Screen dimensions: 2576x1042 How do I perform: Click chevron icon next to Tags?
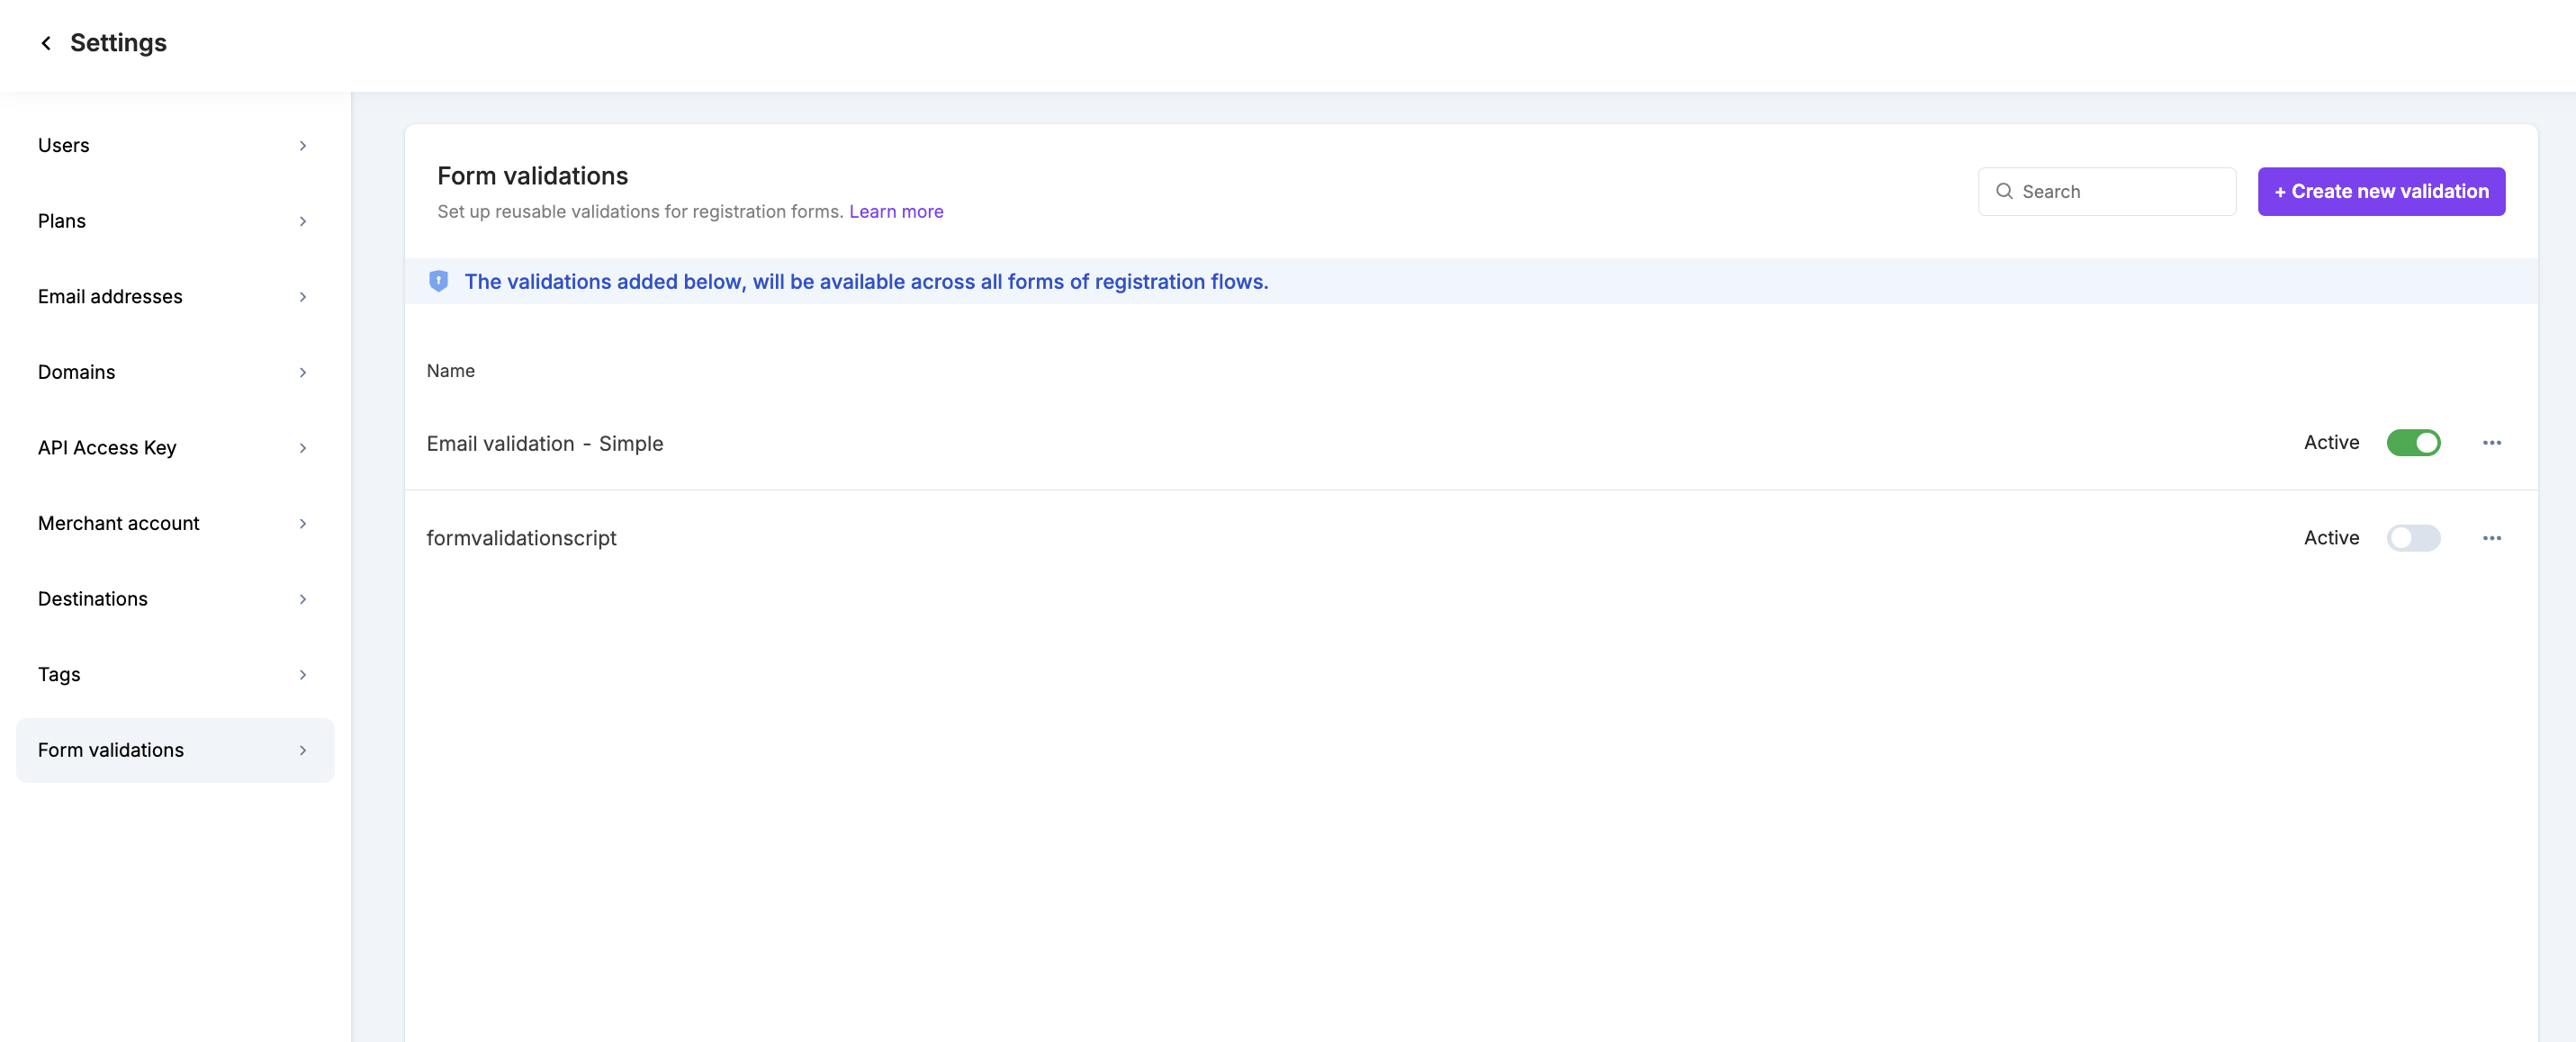pos(302,675)
